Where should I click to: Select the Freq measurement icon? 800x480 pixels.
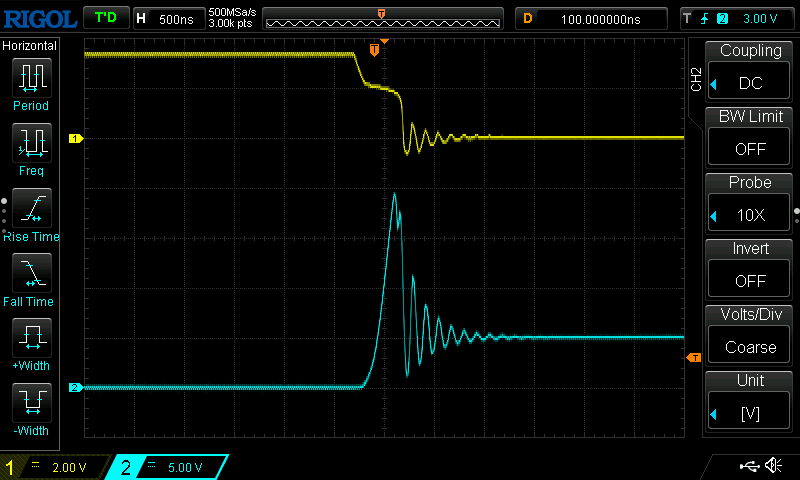click(x=32, y=143)
